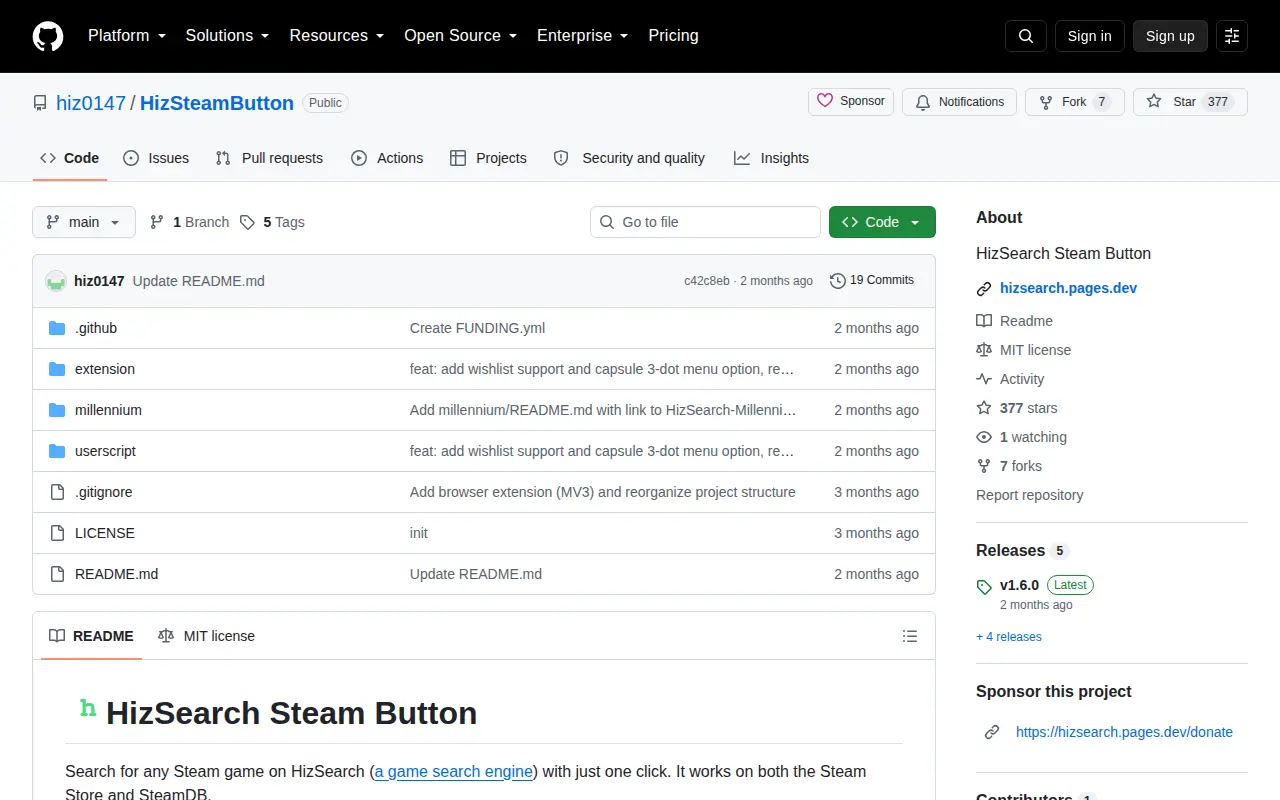Open 'a game search engine' link
Screen dimensions: 1280x800
tap(454, 771)
